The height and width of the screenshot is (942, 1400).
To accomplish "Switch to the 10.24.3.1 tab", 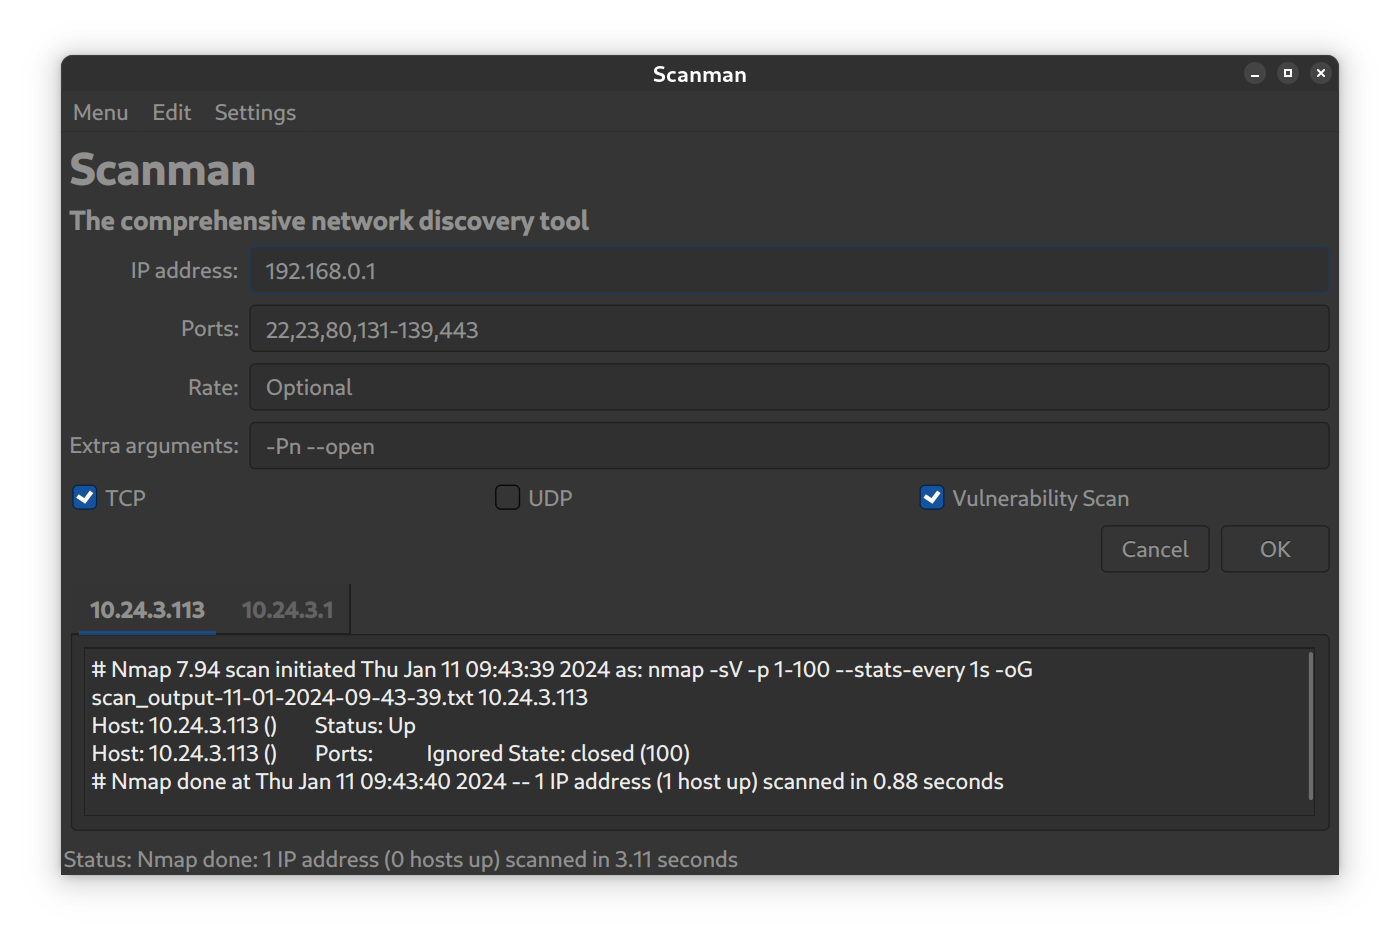I will coord(287,610).
